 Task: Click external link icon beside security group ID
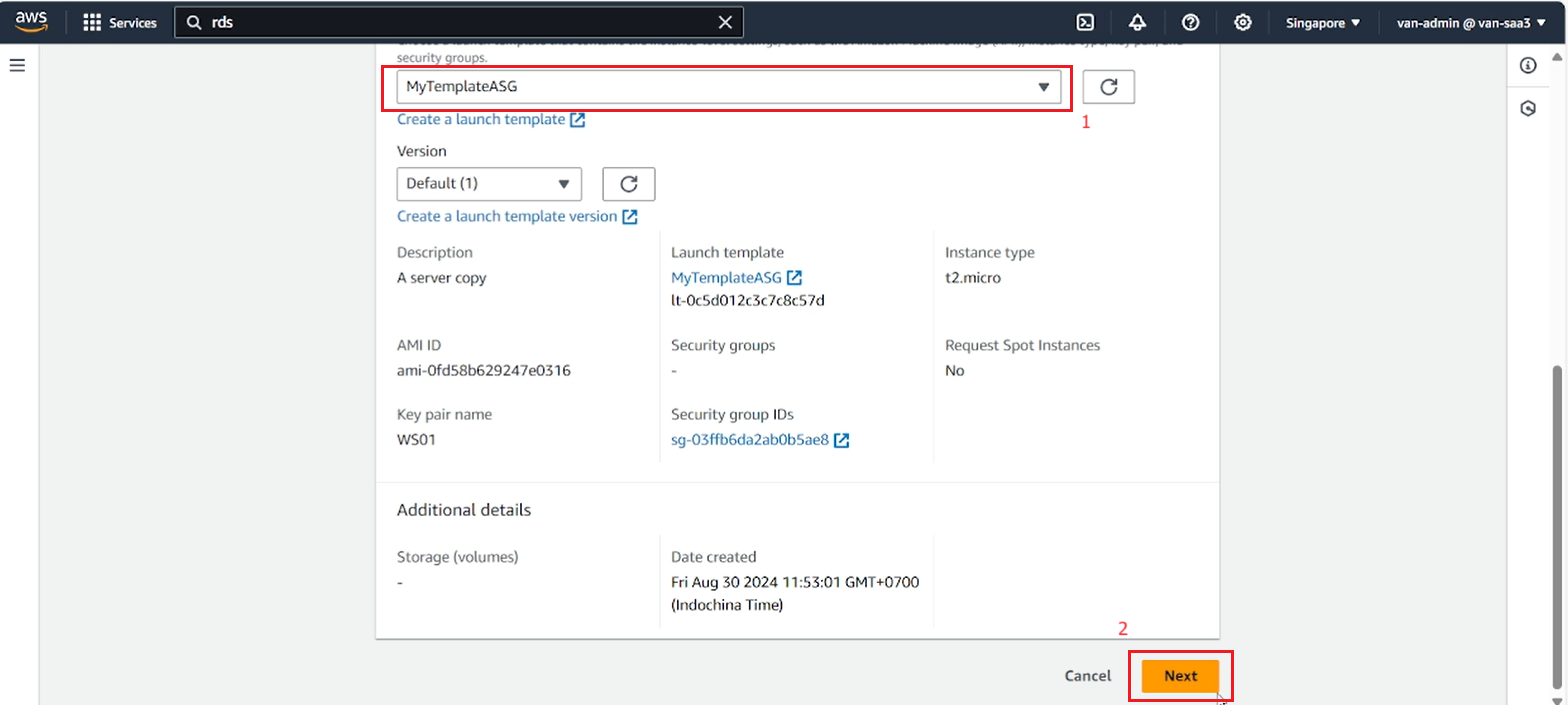click(x=842, y=440)
